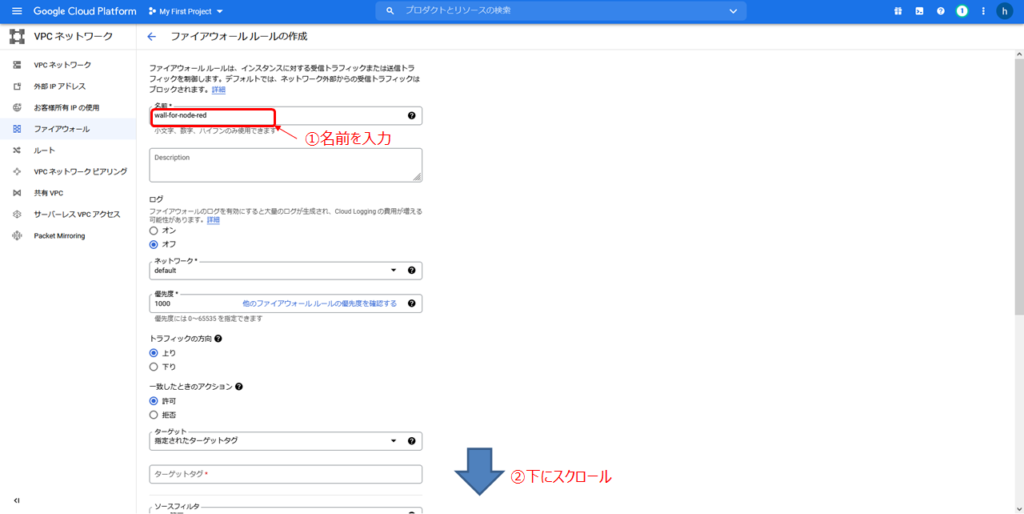
Task: Click the link to check other firewall rule priorities
Action: (x=320, y=303)
